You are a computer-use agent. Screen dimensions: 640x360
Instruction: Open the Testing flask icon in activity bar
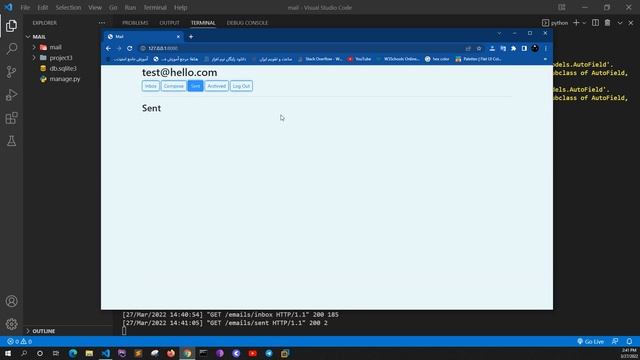pyautogui.click(x=11, y=141)
